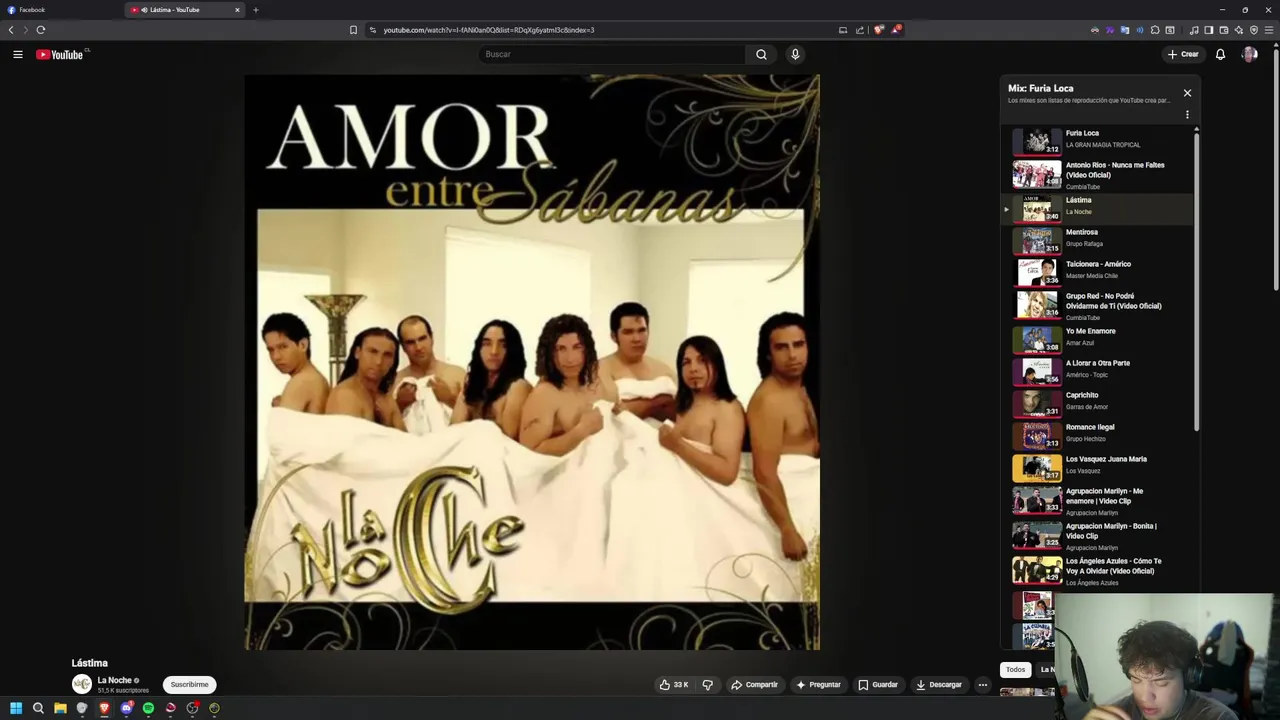The width and height of the screenshot is (1280, 720).
Task: Click the address bar URL
Action: click(x=489, y=30)
